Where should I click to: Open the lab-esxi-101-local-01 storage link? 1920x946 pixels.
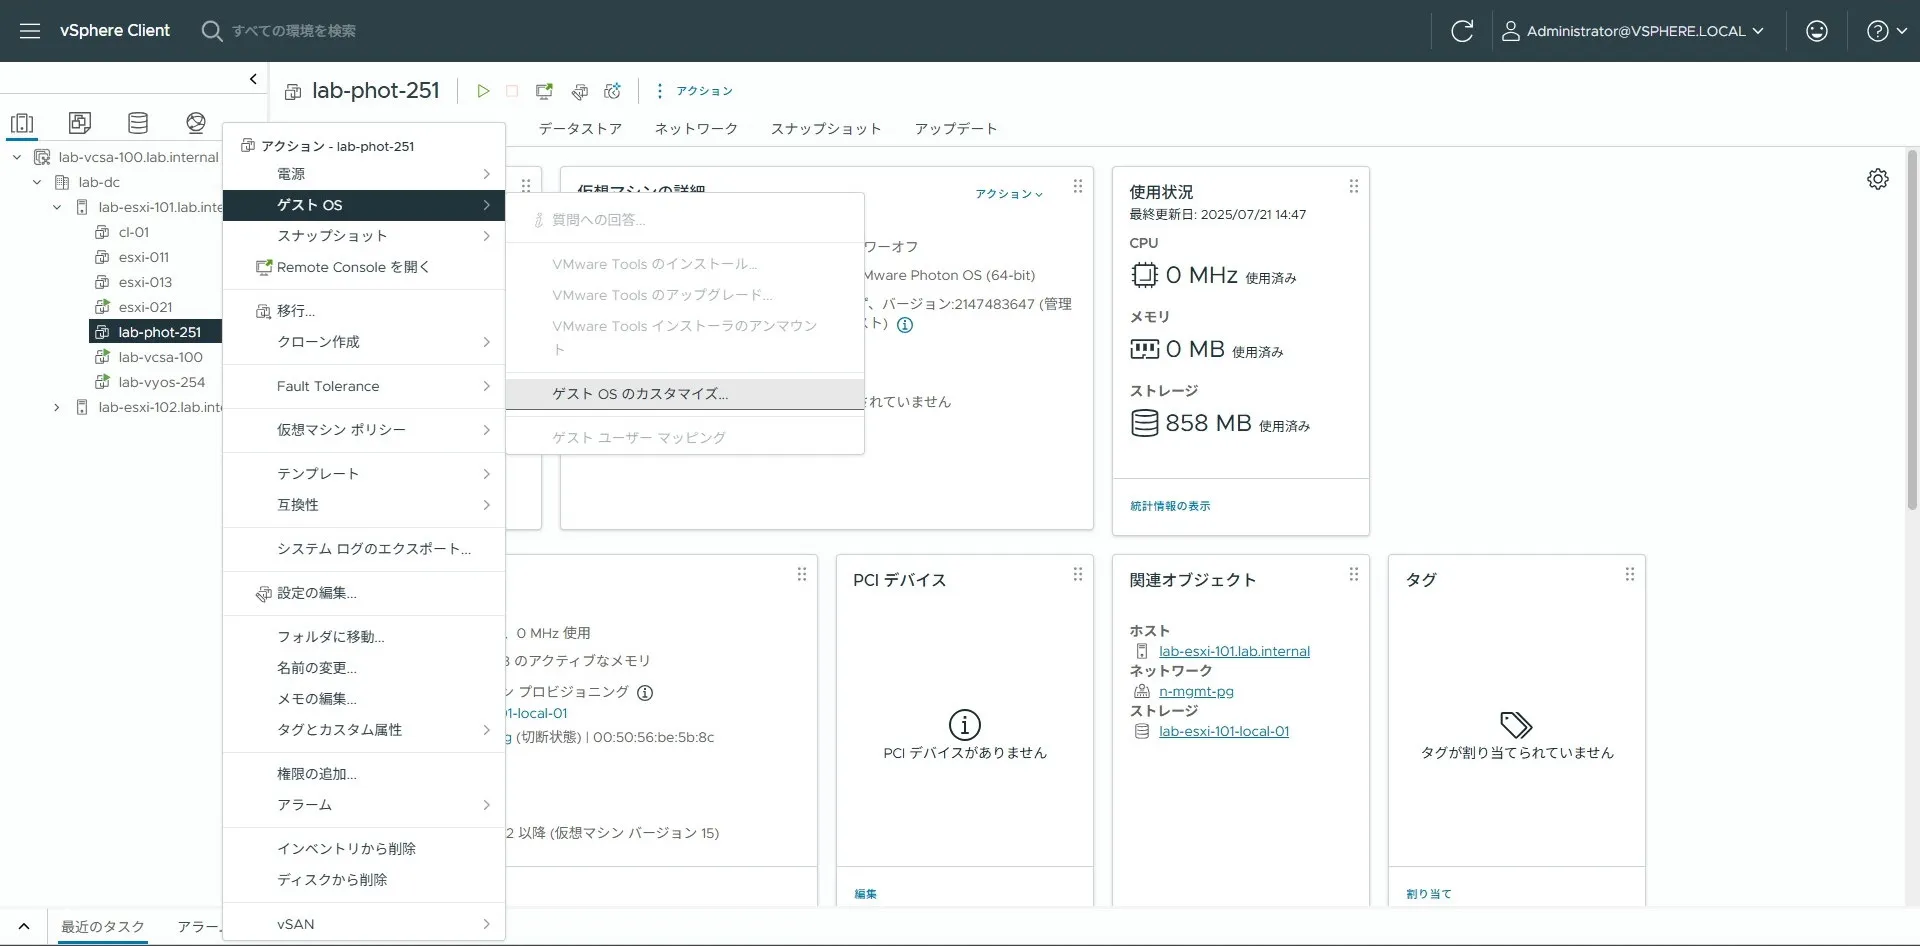pos(1224,731)
